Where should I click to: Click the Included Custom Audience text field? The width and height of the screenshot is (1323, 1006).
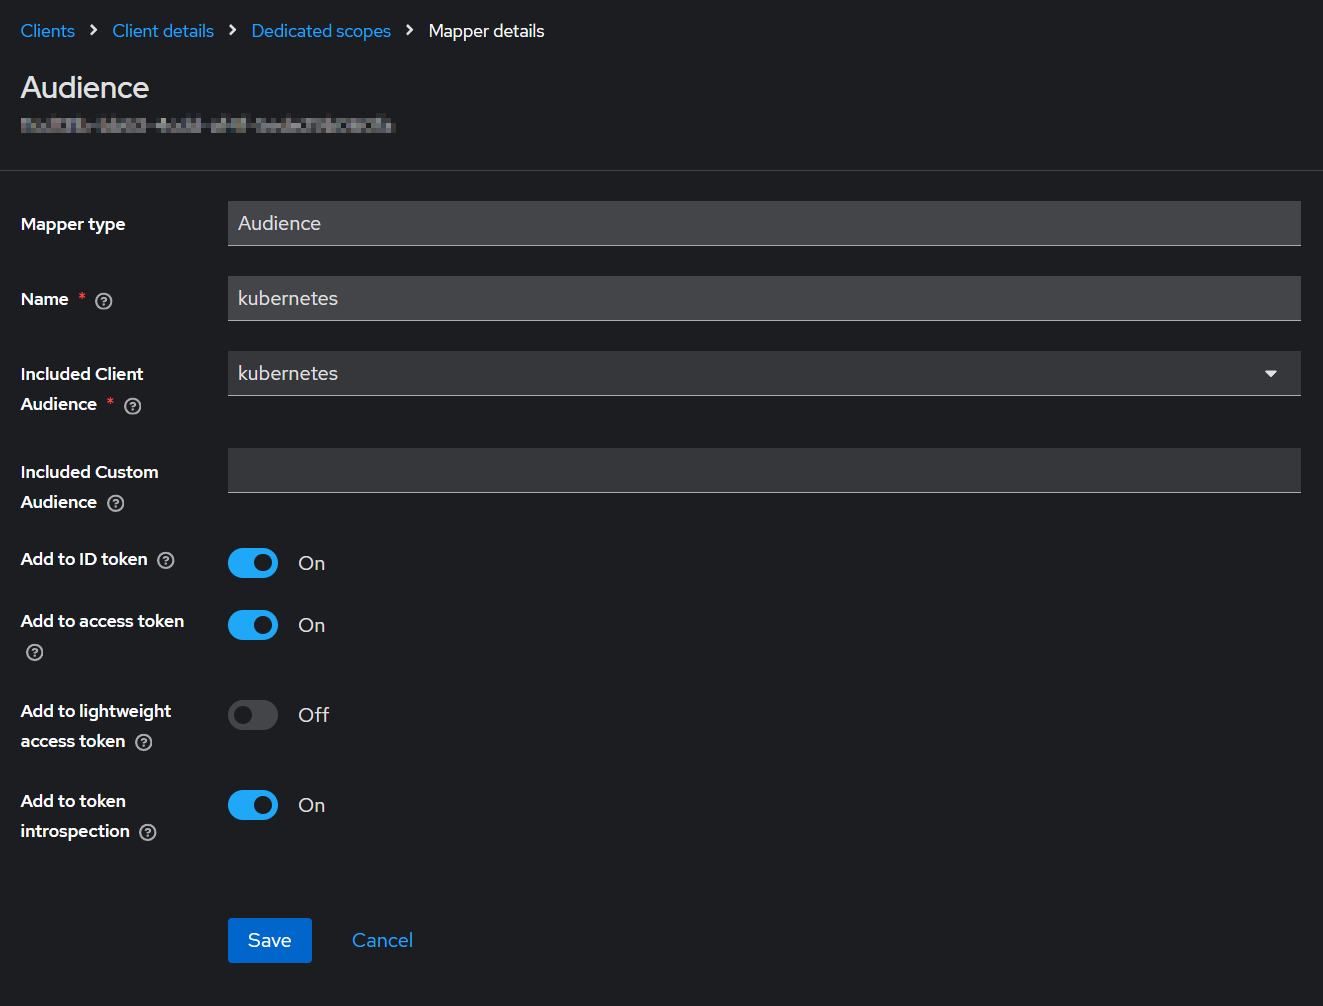[764, 470]
